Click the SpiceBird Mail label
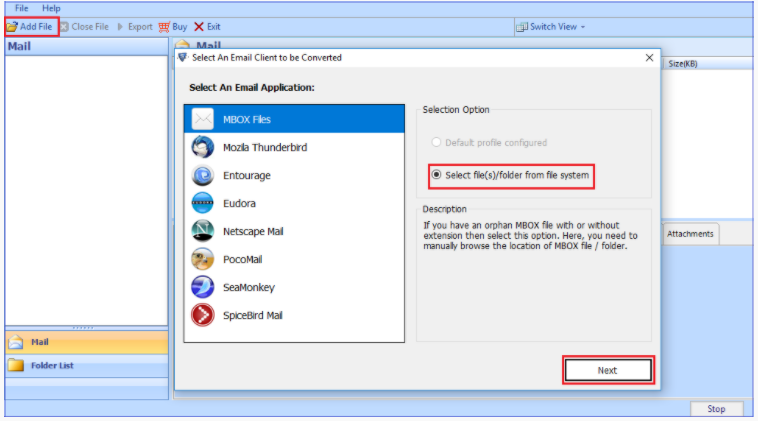 pos(252,316)
